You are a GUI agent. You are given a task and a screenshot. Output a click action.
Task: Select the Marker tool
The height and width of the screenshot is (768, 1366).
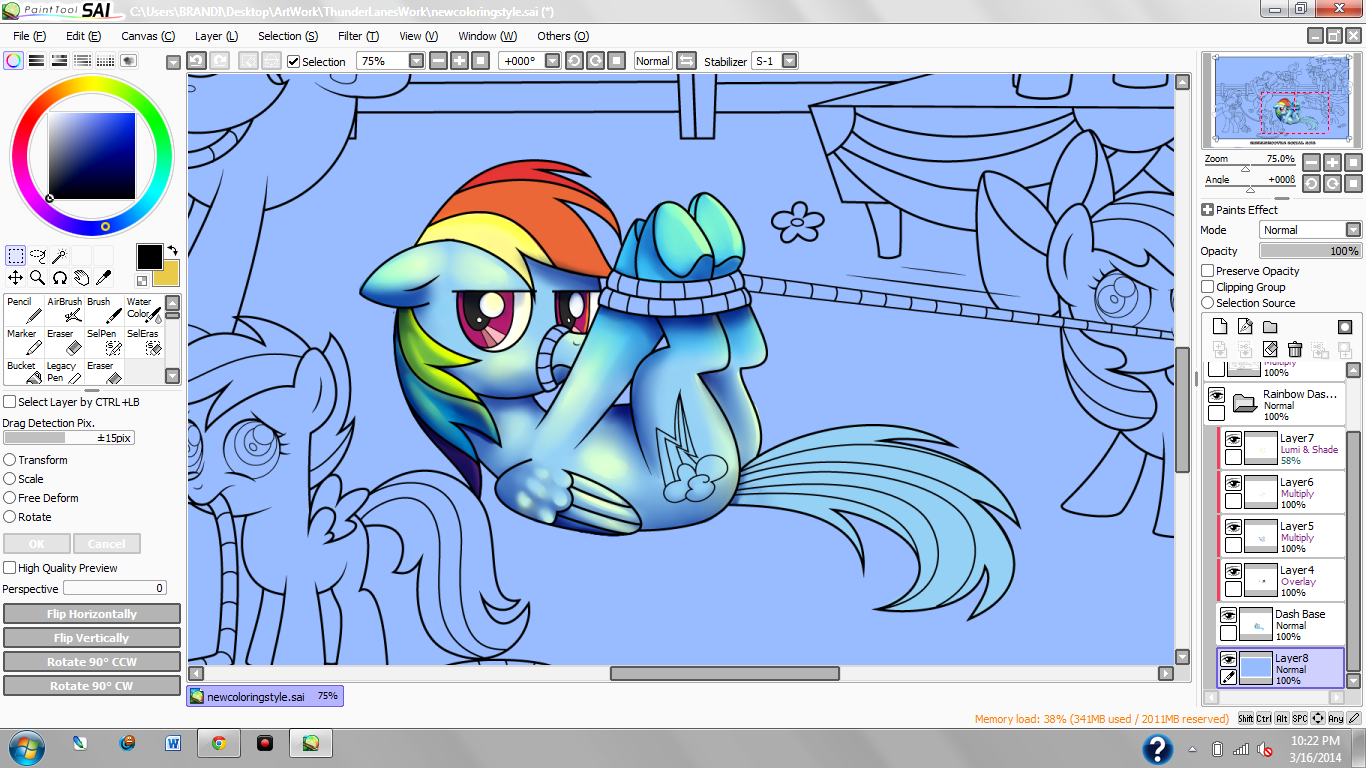(x=24, y=342)
